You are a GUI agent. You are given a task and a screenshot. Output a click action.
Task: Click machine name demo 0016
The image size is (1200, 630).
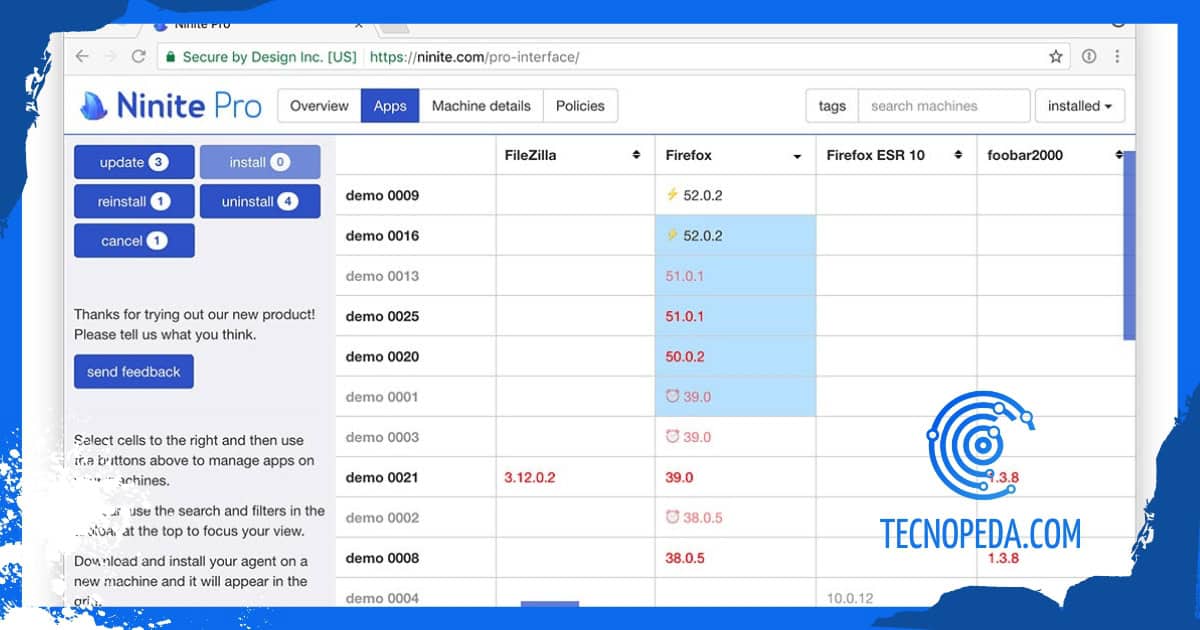point(382,236)
